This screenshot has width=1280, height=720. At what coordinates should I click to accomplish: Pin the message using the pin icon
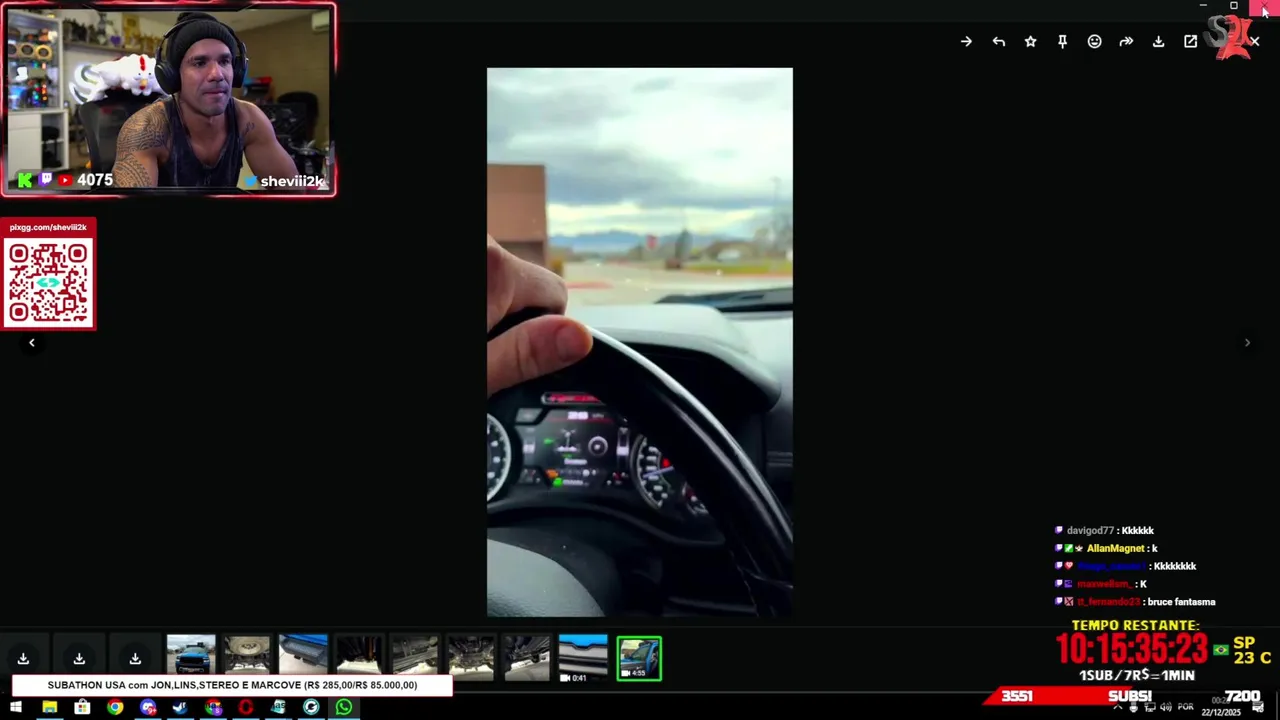tap(1062, 42)
